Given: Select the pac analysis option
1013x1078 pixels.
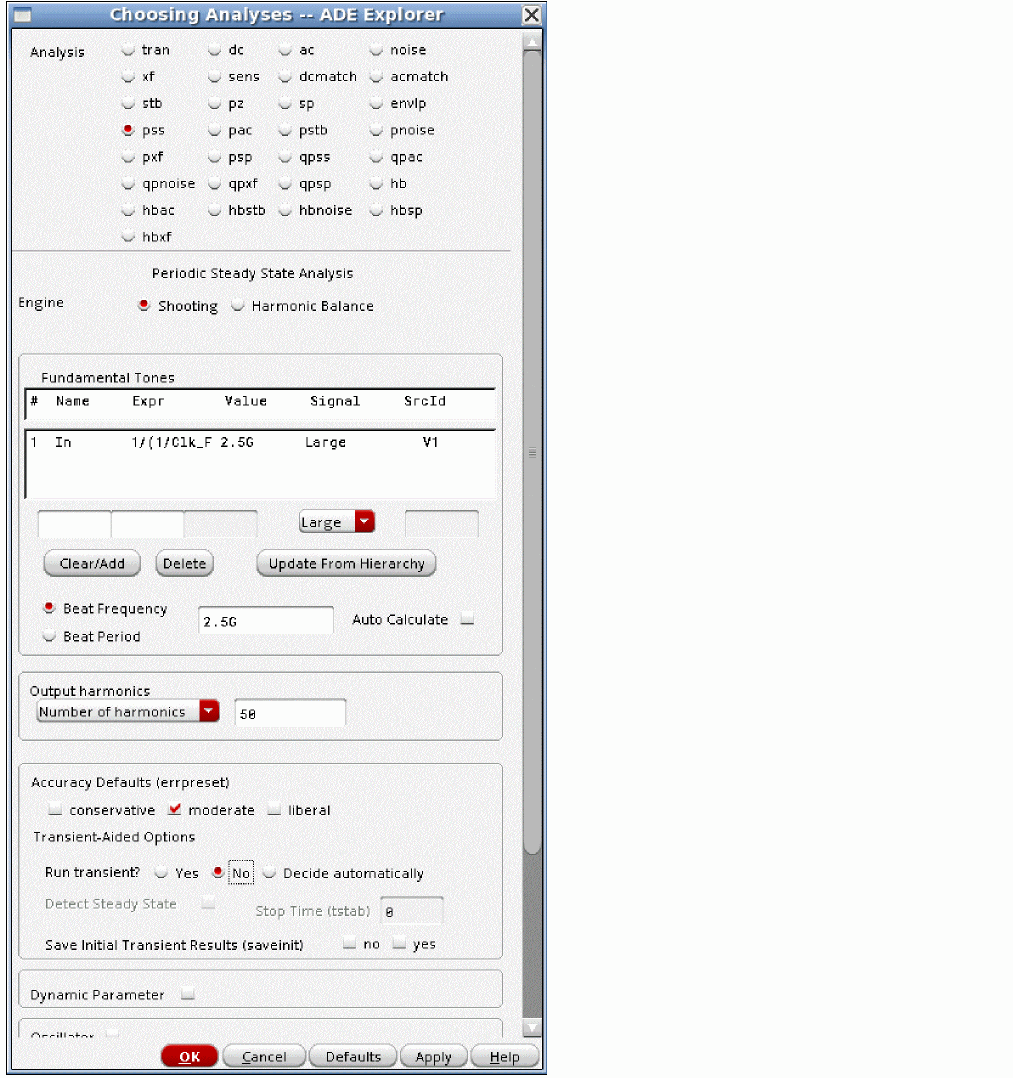Looking at the screenshot, I should click(x=215, y=130).
